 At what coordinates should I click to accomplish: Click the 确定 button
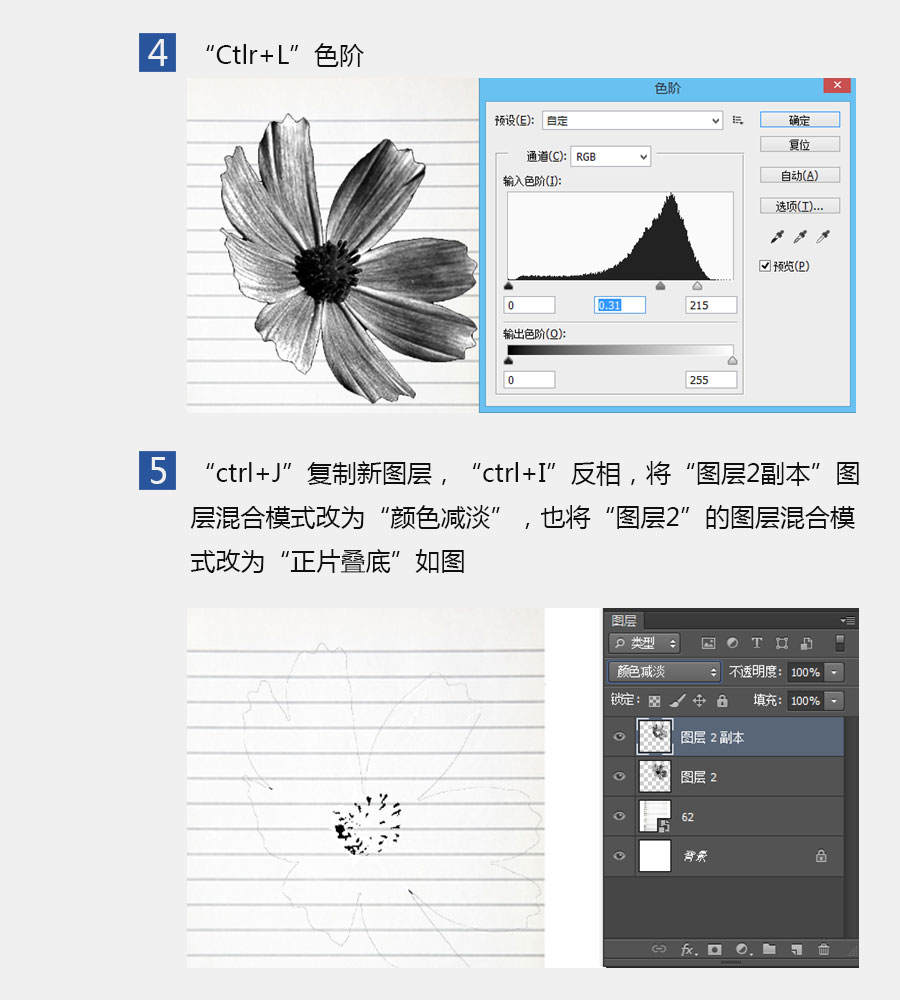[x=800, y=119]
